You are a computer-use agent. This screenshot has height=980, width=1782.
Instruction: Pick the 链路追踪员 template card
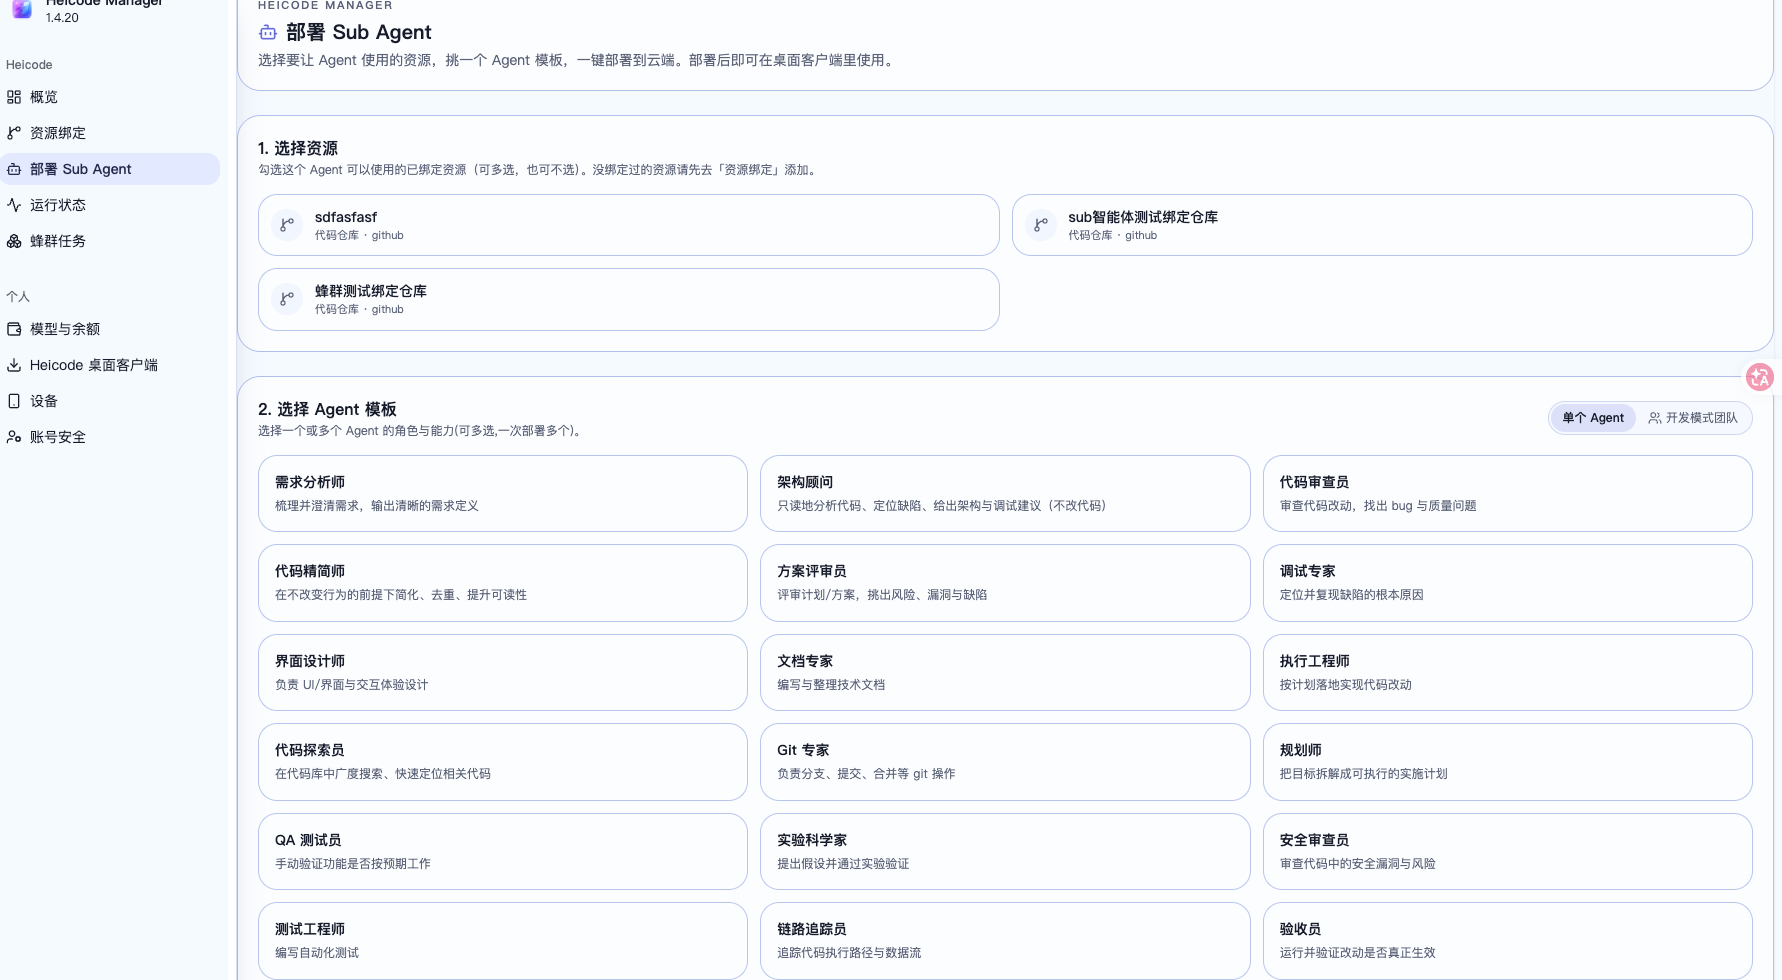(1005, 941)
